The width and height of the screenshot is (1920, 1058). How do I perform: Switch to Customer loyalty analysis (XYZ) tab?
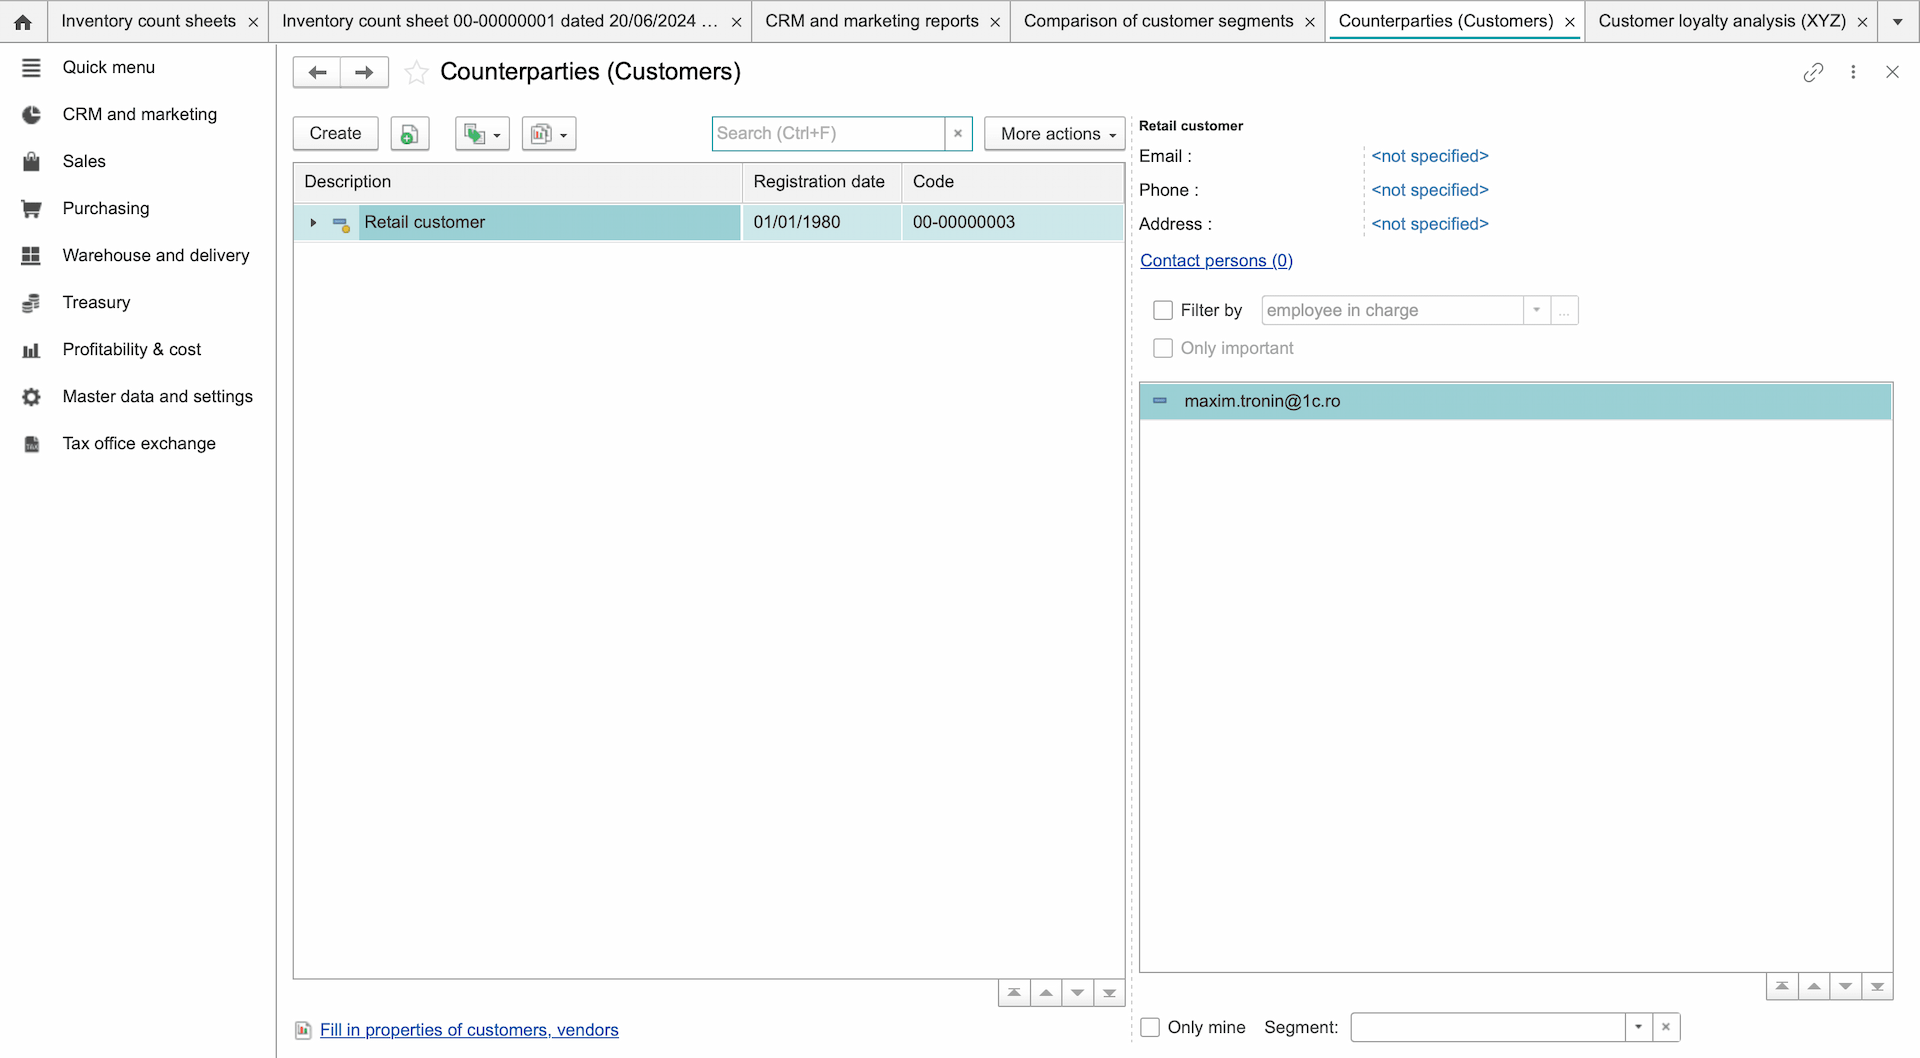point(1722,21)
